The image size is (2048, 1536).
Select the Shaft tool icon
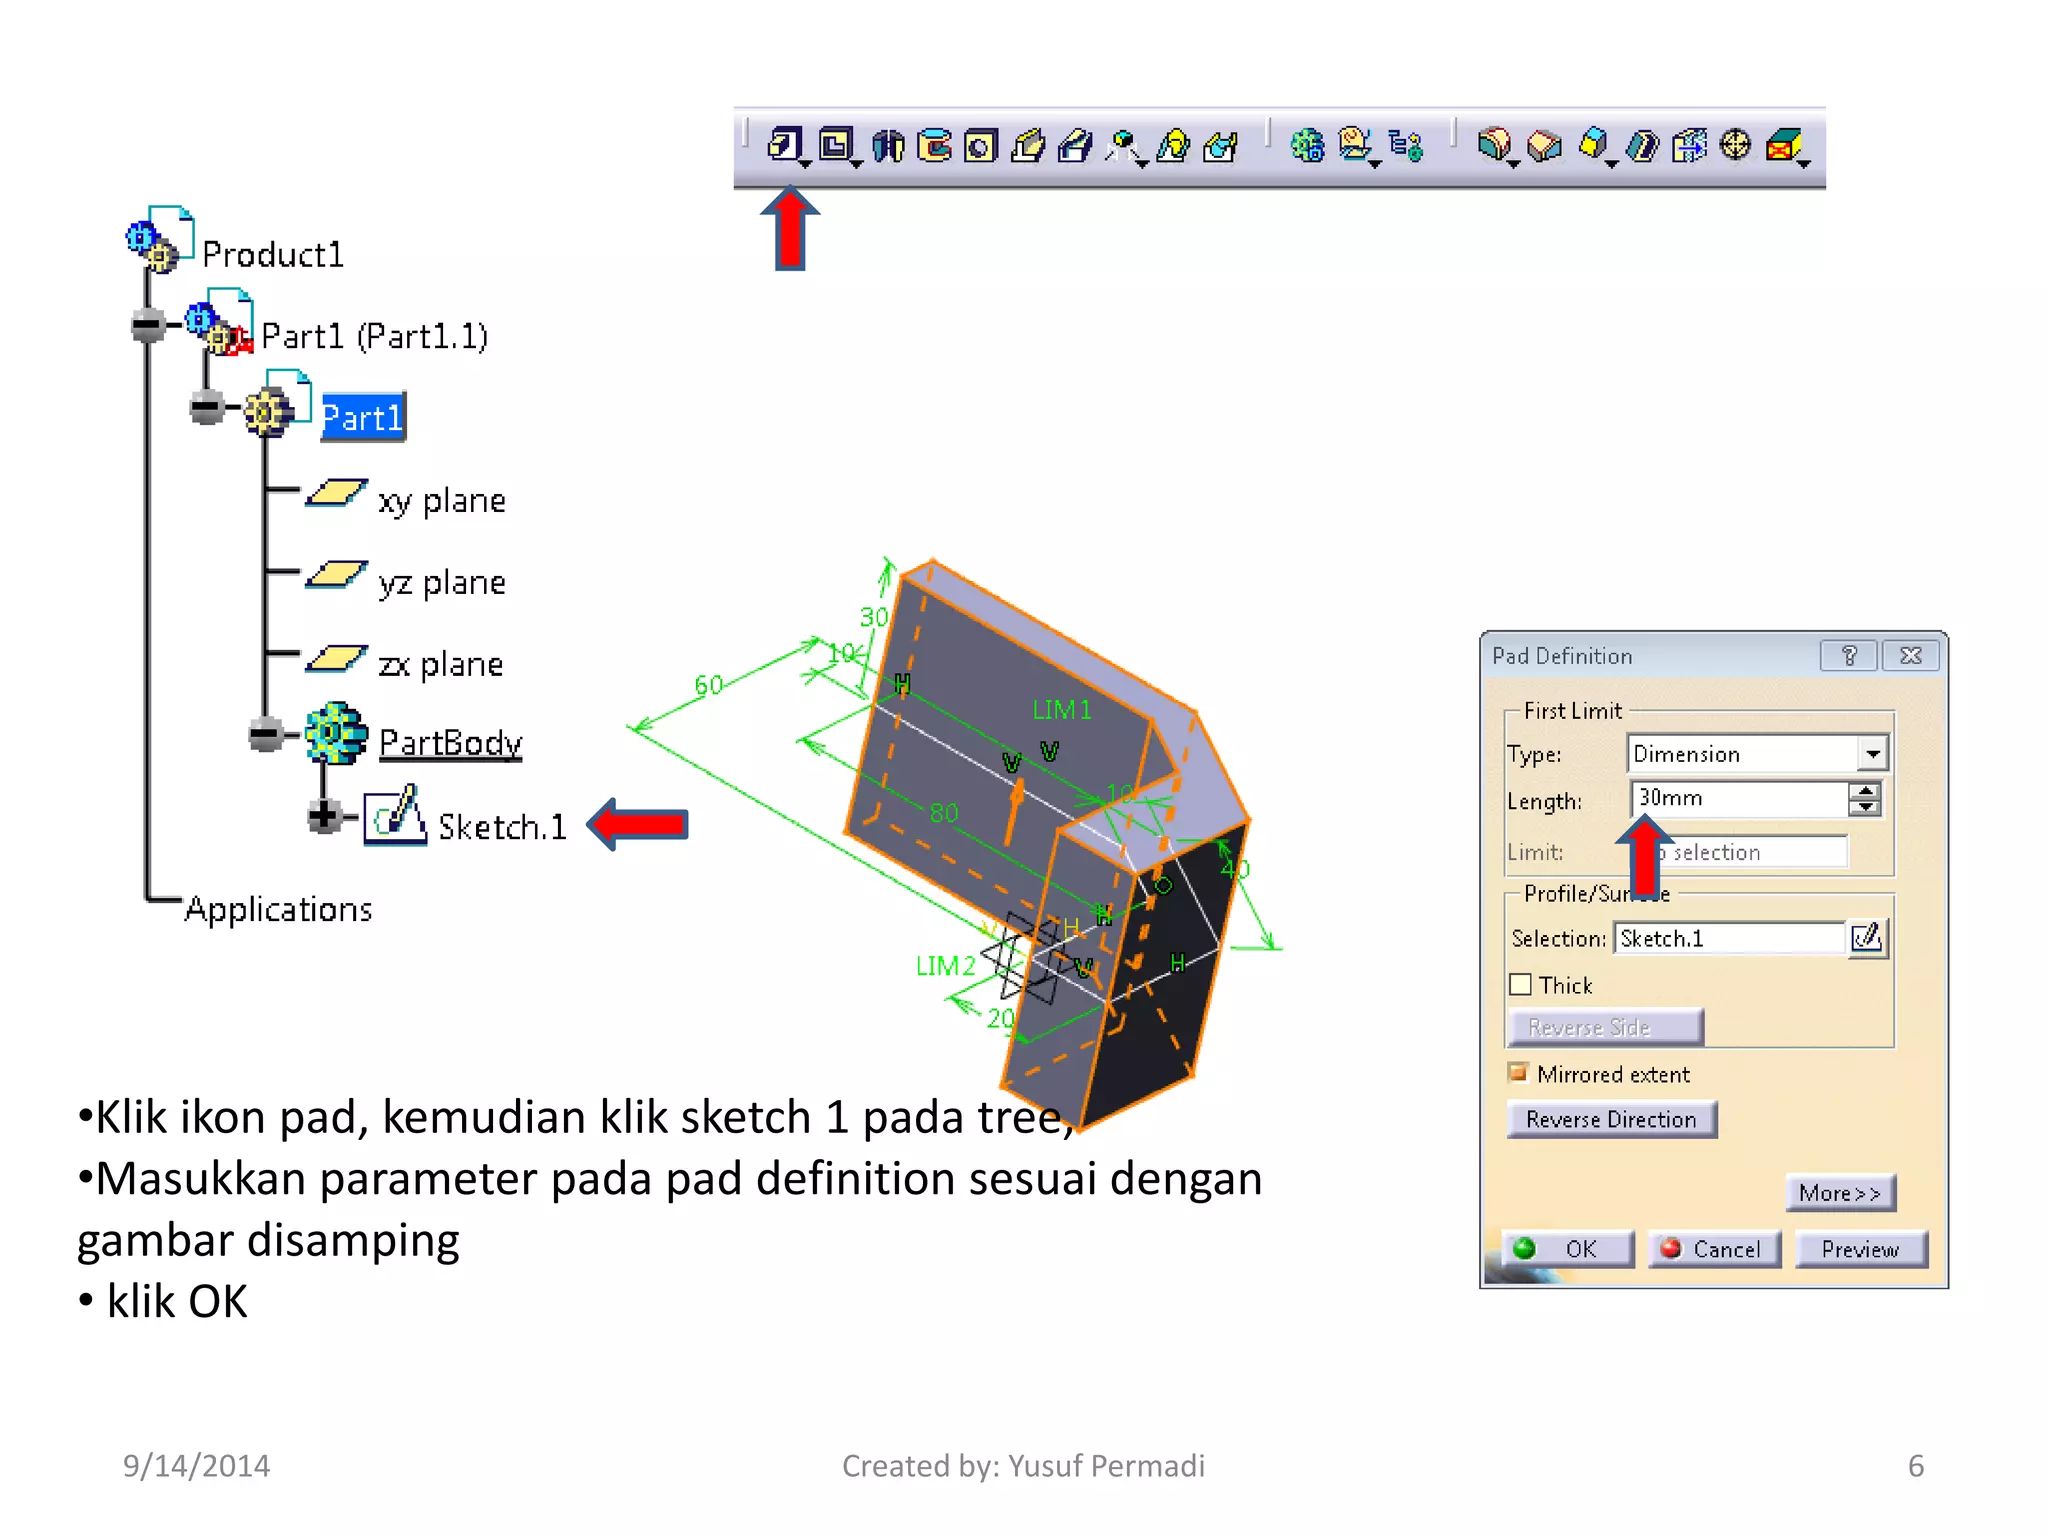888,146
